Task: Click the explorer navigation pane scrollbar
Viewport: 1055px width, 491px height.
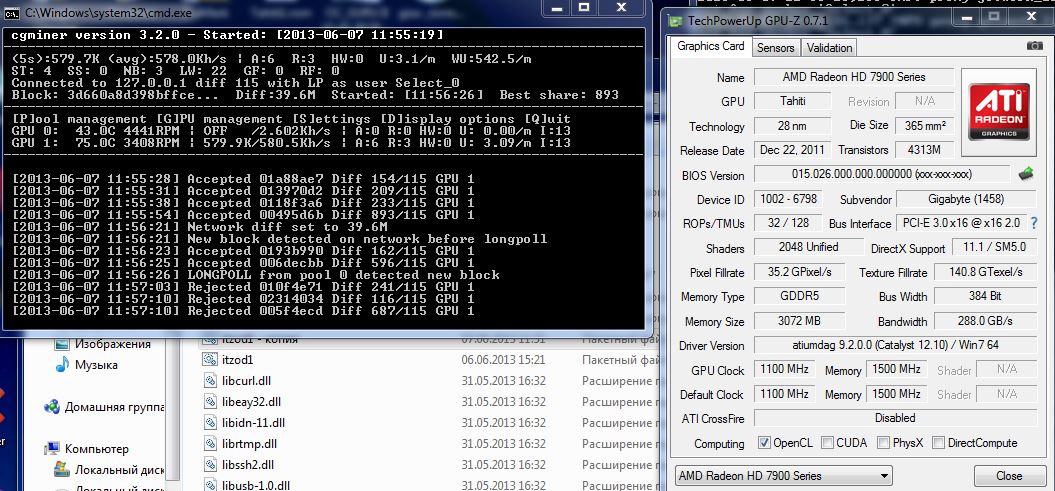Action: 175,412
